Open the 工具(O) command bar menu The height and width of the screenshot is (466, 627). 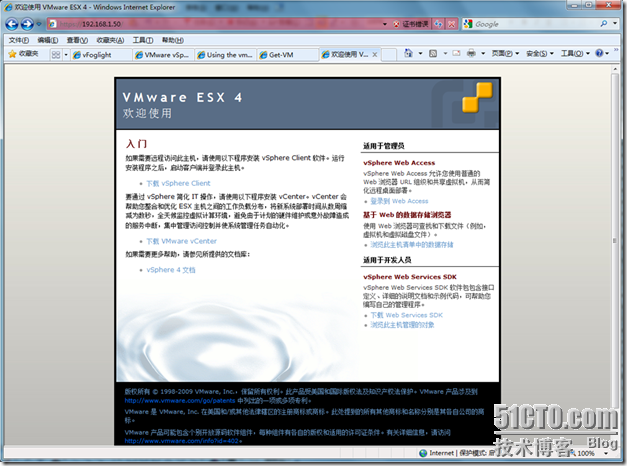(575, 53)
